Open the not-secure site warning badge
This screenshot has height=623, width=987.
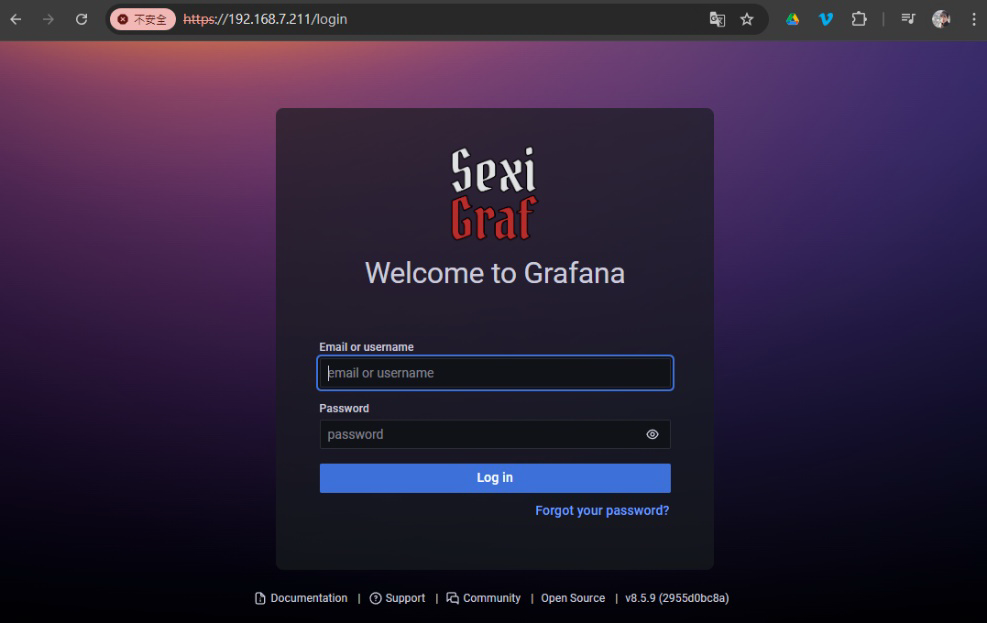143,20
